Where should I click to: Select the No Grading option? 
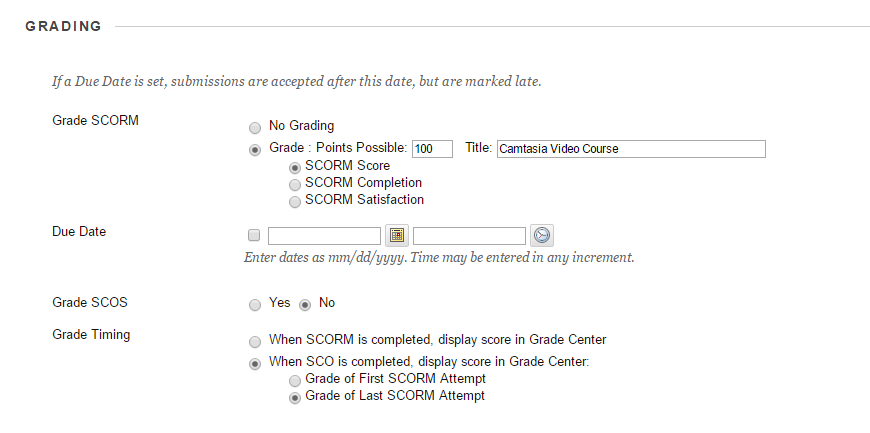pyautogui.click(x=255, y=127)
